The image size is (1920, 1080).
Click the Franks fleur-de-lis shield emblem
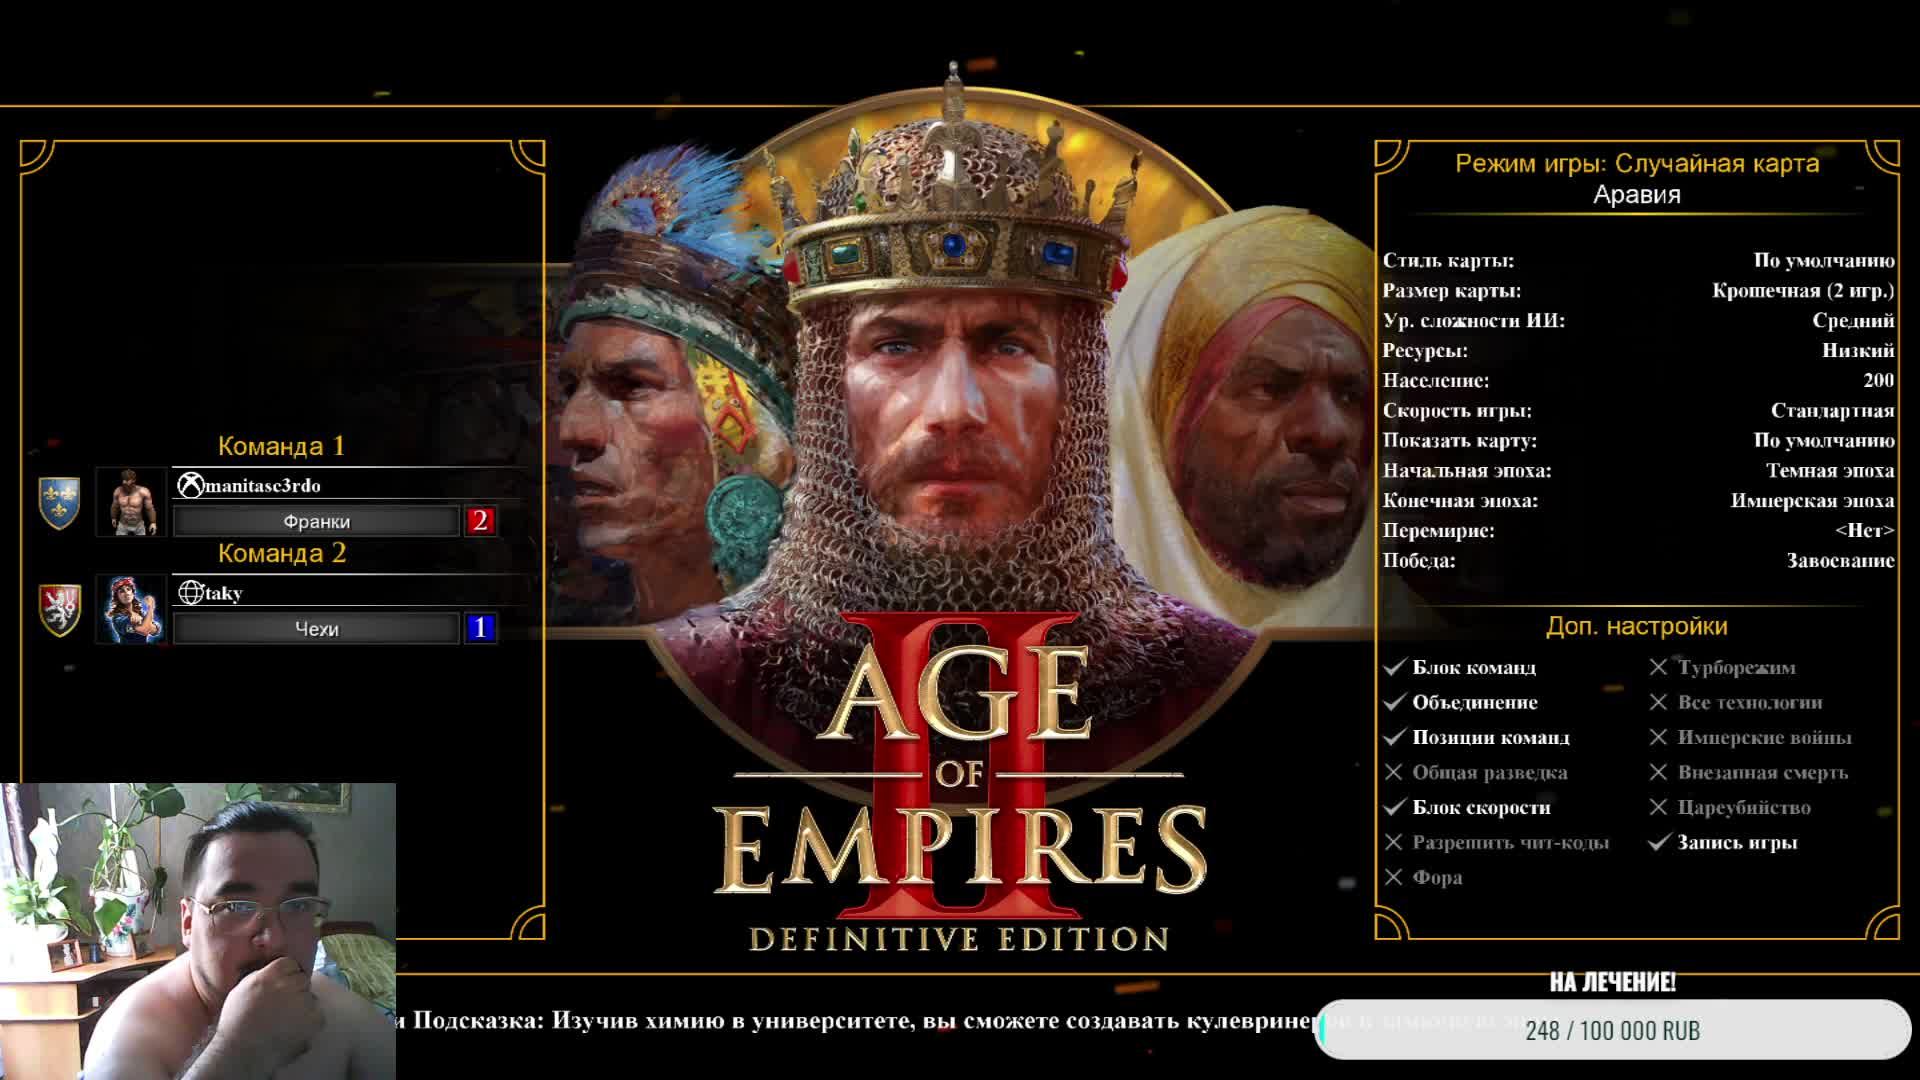pyautogui.click(x=59, y=502)
